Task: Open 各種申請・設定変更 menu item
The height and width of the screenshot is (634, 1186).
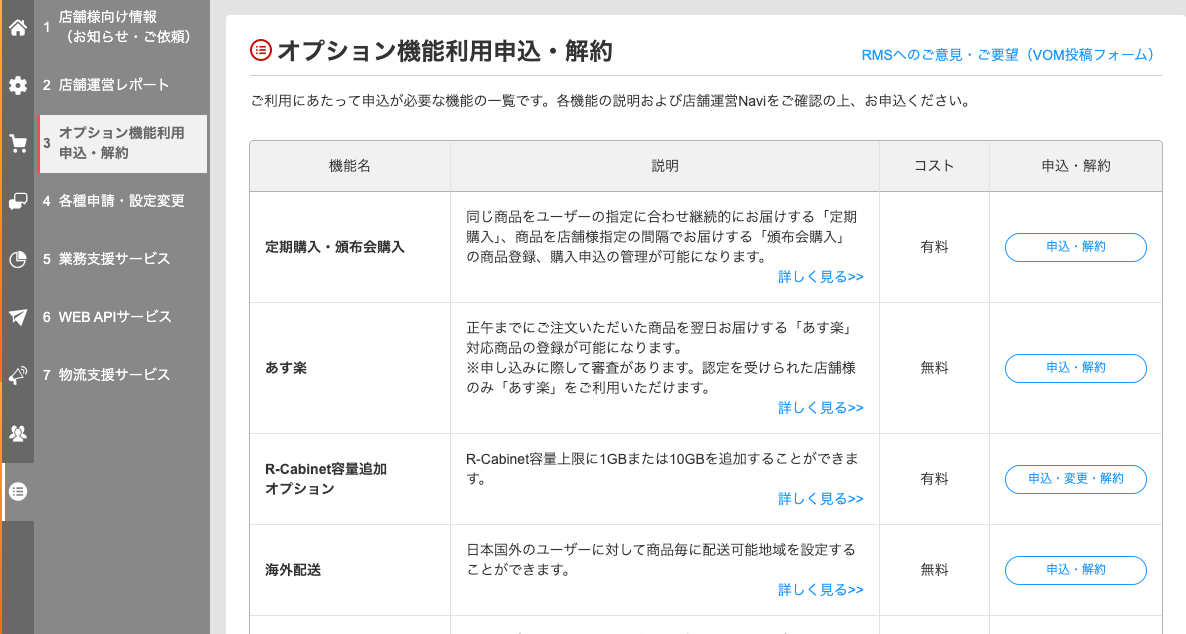Action: coord(123,201)
